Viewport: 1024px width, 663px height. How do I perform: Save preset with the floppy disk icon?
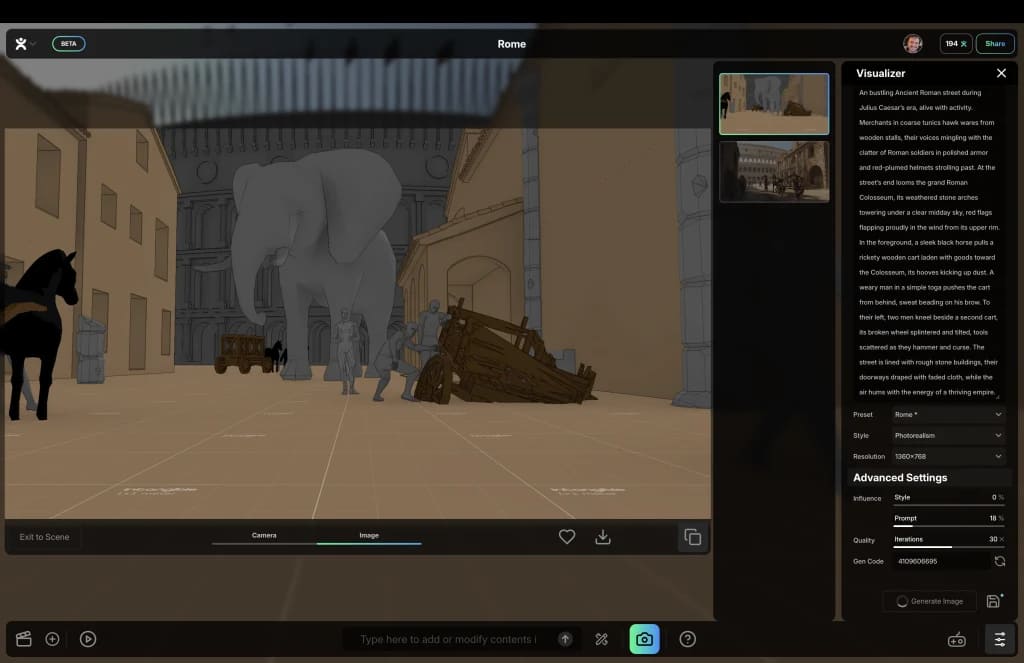tap(994, 601)
